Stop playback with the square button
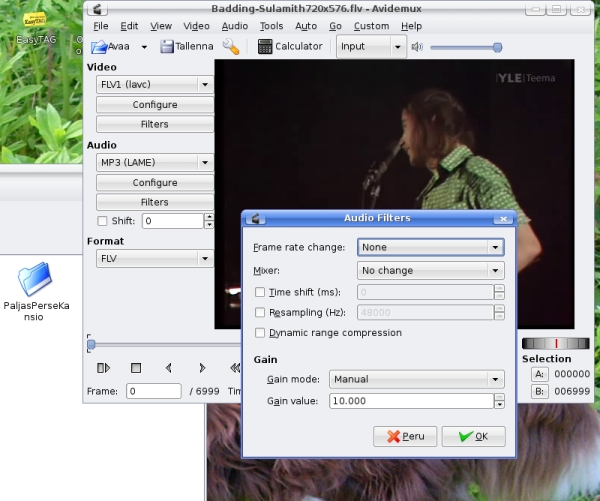Image resolution: width=600 pixels, height=501 pixels. pyautogui.click(x=136, y=368)
